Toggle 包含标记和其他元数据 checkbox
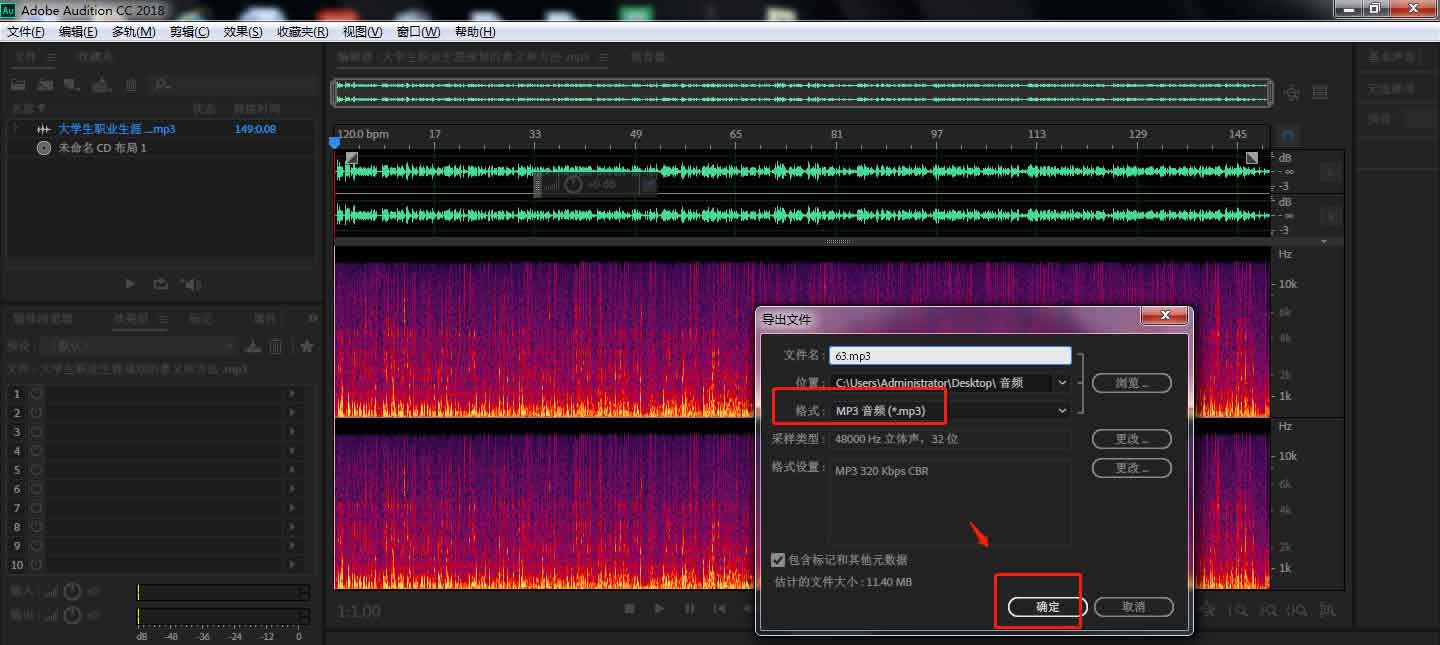This screenshot has height=645, width=1440. (x=778, y=560)
